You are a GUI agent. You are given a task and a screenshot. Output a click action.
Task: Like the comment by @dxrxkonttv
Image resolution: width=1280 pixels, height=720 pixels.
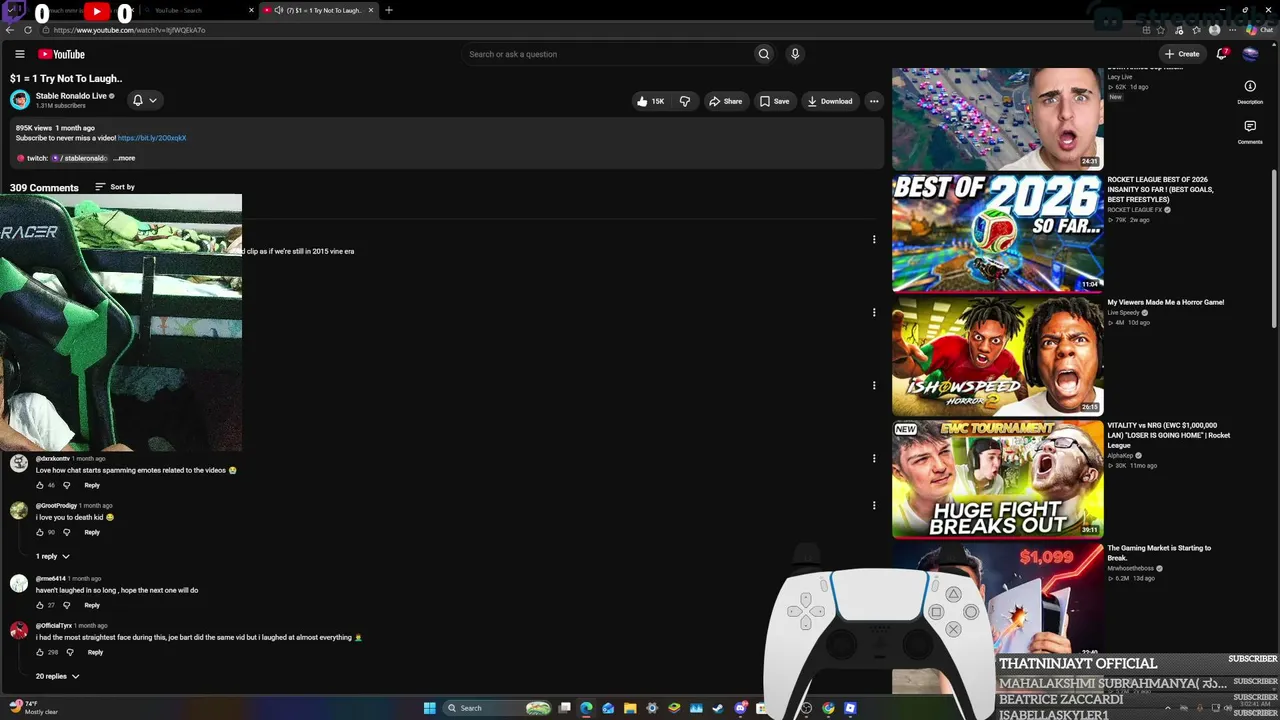click(x=40, y=485)
